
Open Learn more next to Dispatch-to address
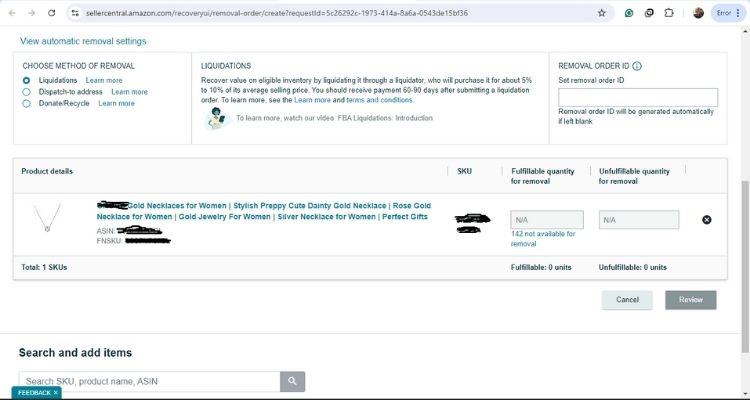(129, 92)
